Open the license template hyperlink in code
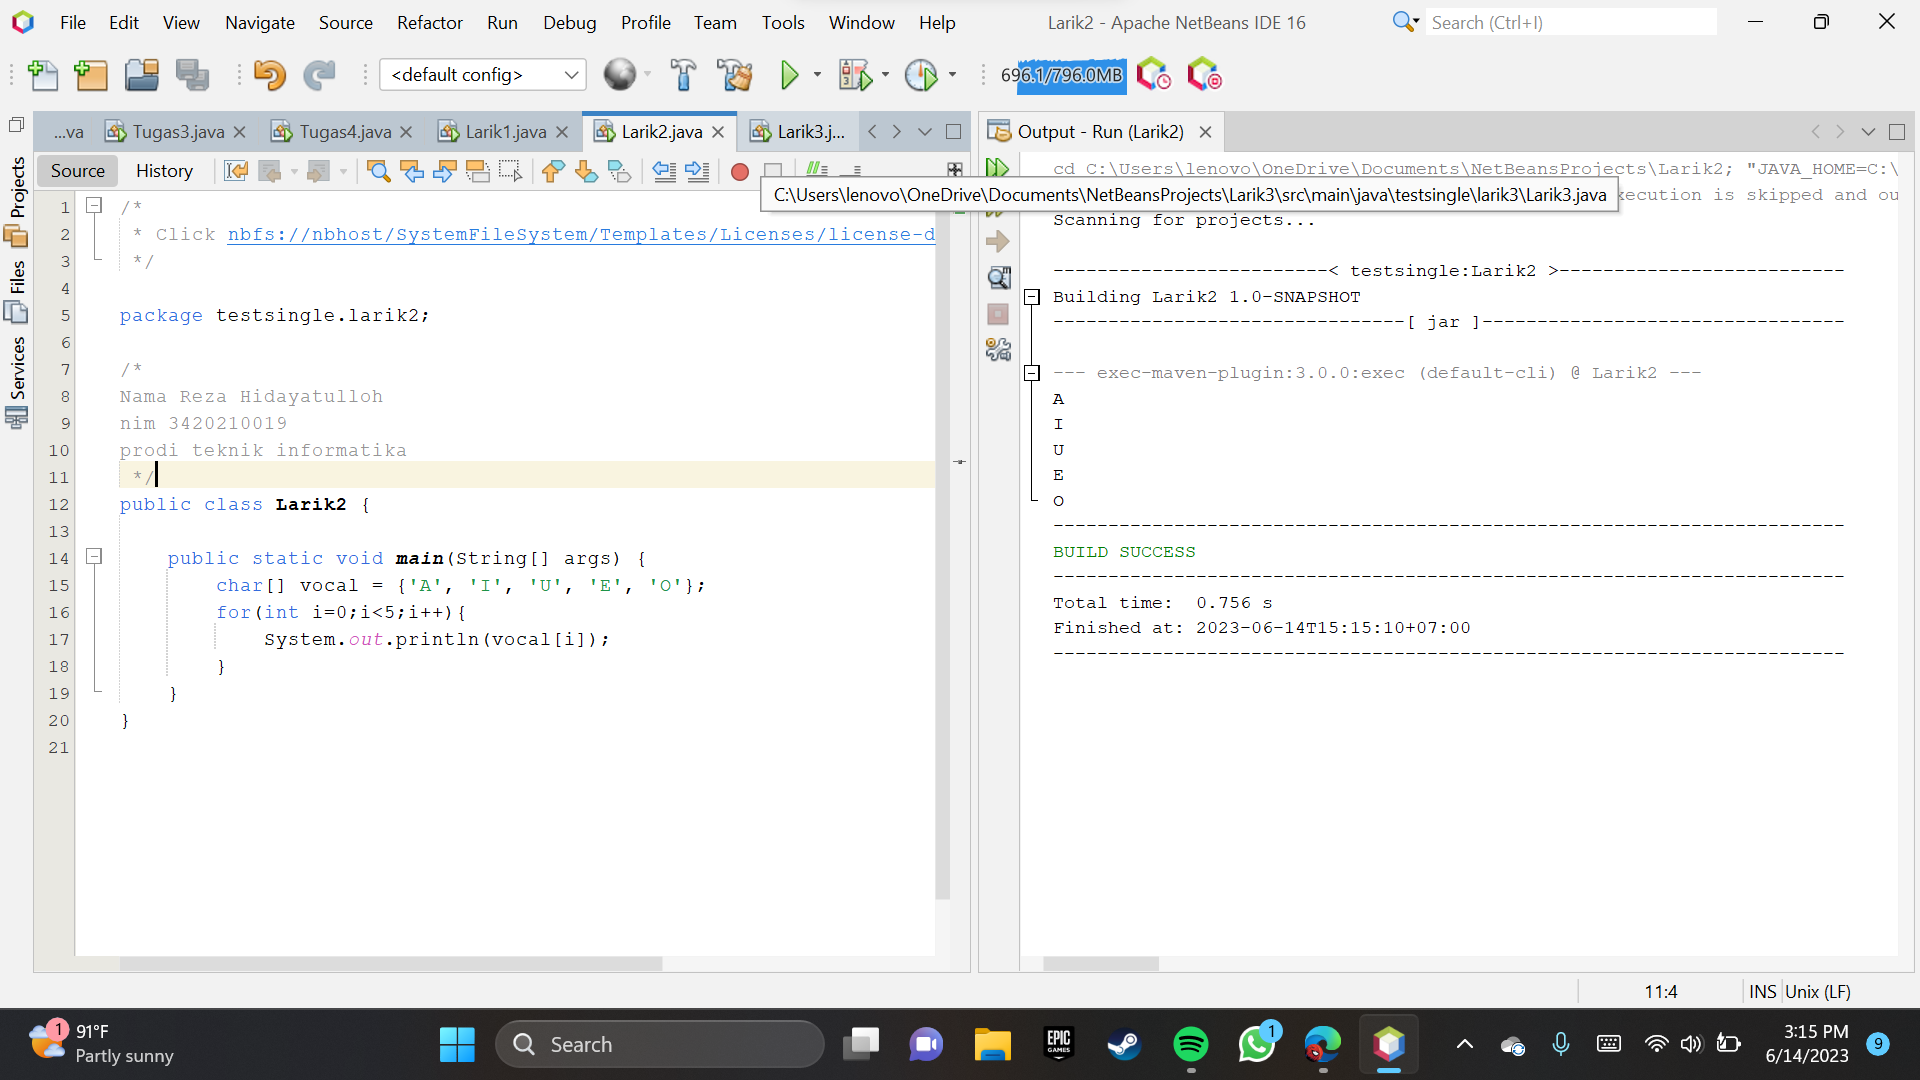1920x1080 pixels. pos(580,234)
